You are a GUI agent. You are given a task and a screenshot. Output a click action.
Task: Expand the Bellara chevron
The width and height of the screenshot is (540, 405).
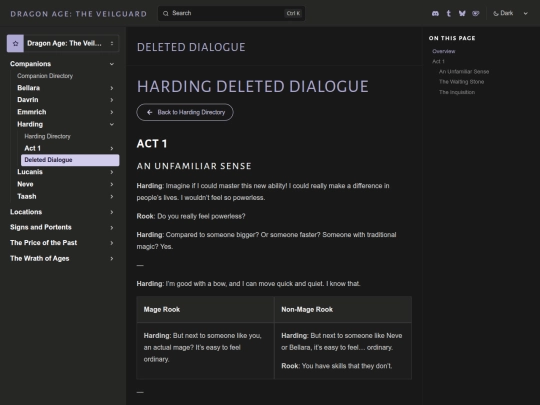112,88
